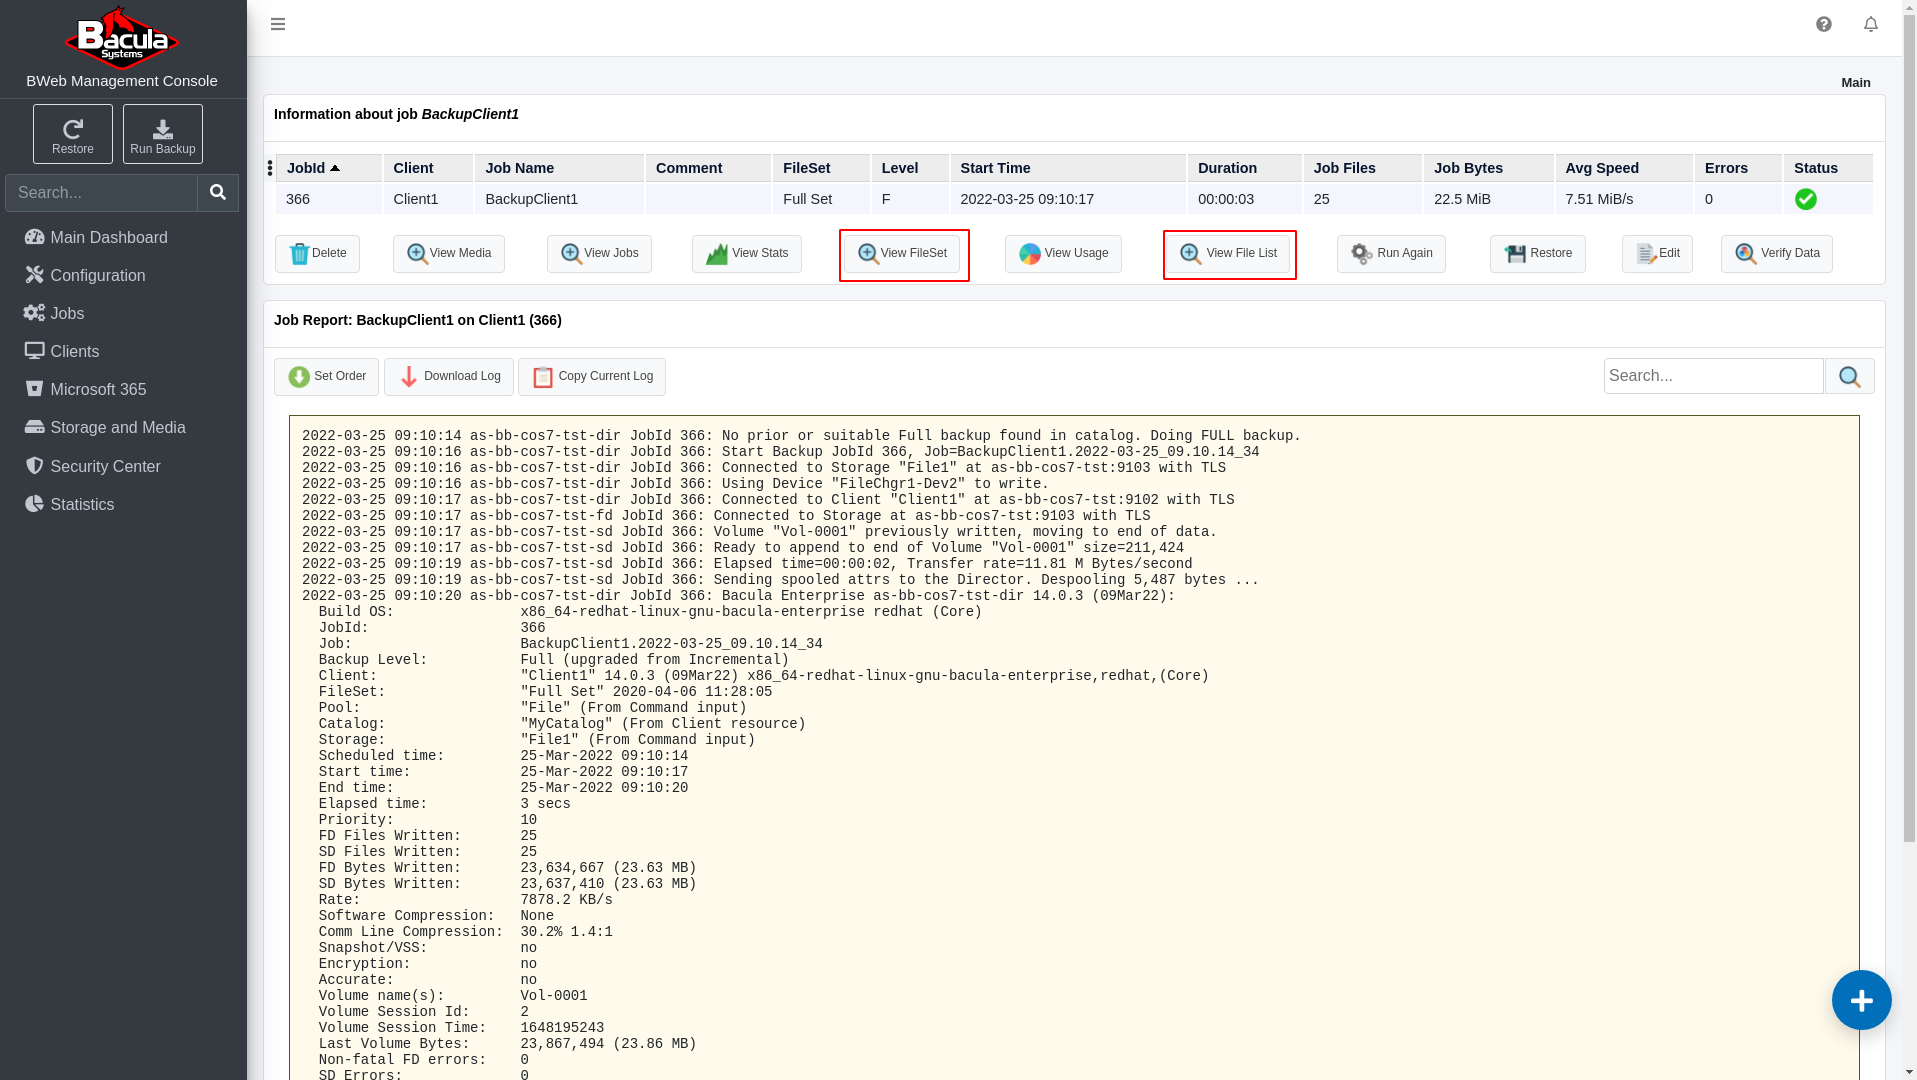This screenshot has width=1917, height=1080.
Task: Click the View Media button
Action: [449, 254]
